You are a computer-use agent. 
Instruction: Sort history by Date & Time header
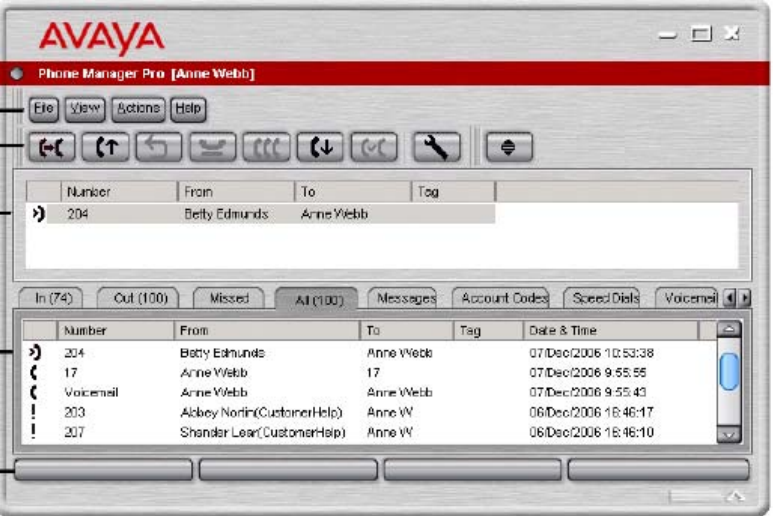pos(611,330)
